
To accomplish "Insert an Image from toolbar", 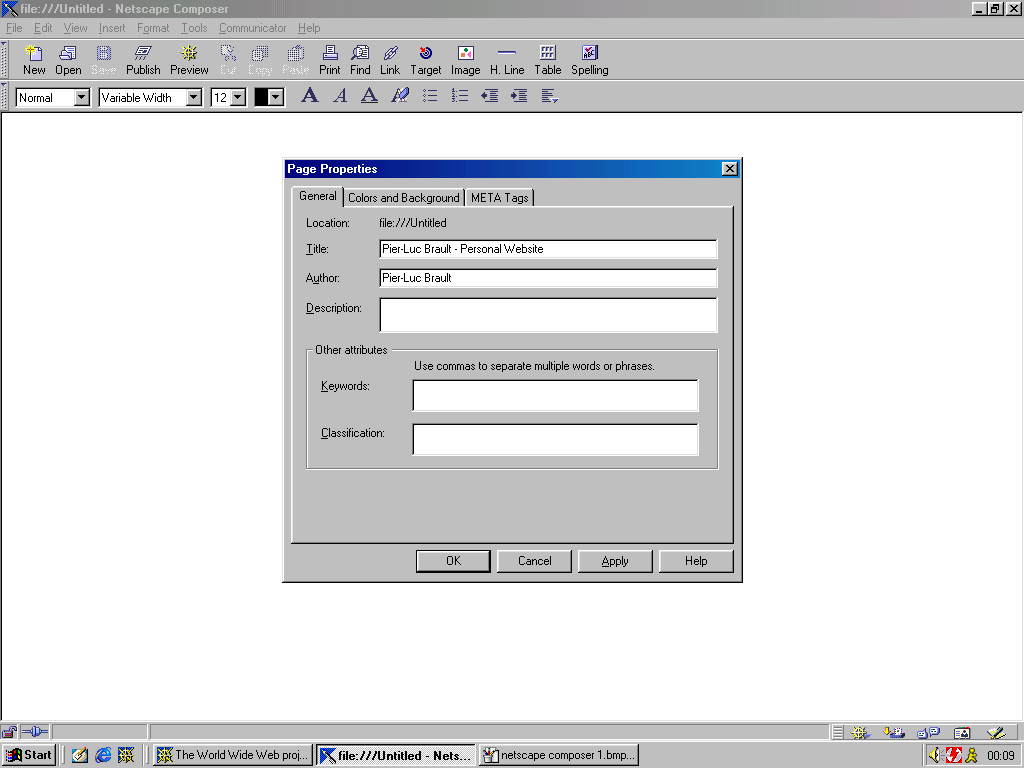I will (x=466, y=60).
